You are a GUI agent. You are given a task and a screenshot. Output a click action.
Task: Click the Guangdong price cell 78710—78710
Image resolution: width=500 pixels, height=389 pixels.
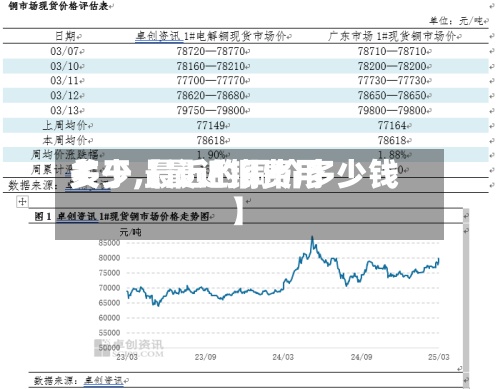[x=392, y=51]
